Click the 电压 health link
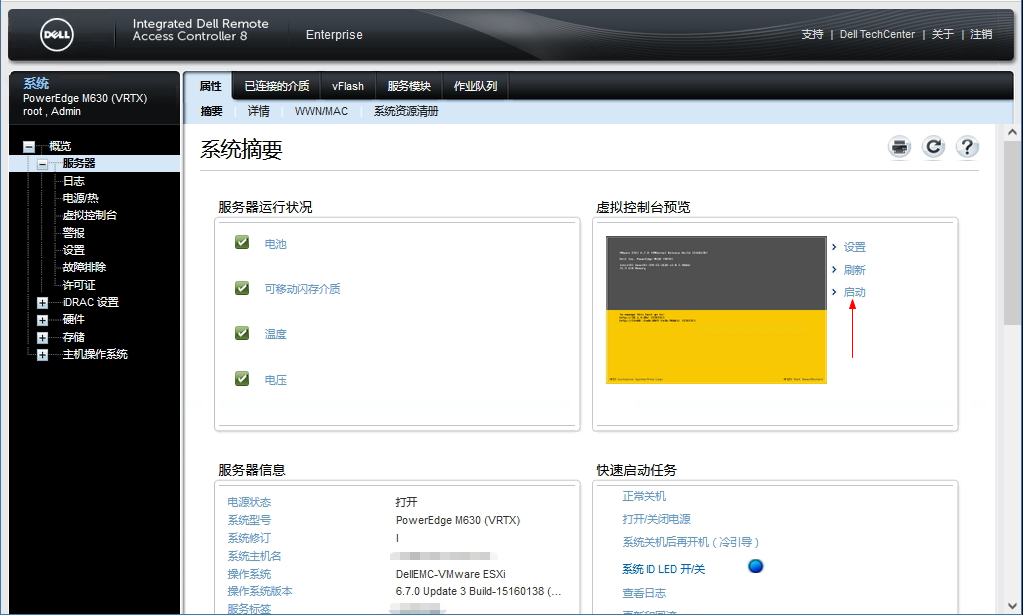The width and height of the screenshot is (1023, 615). click(x=275, y=380)
